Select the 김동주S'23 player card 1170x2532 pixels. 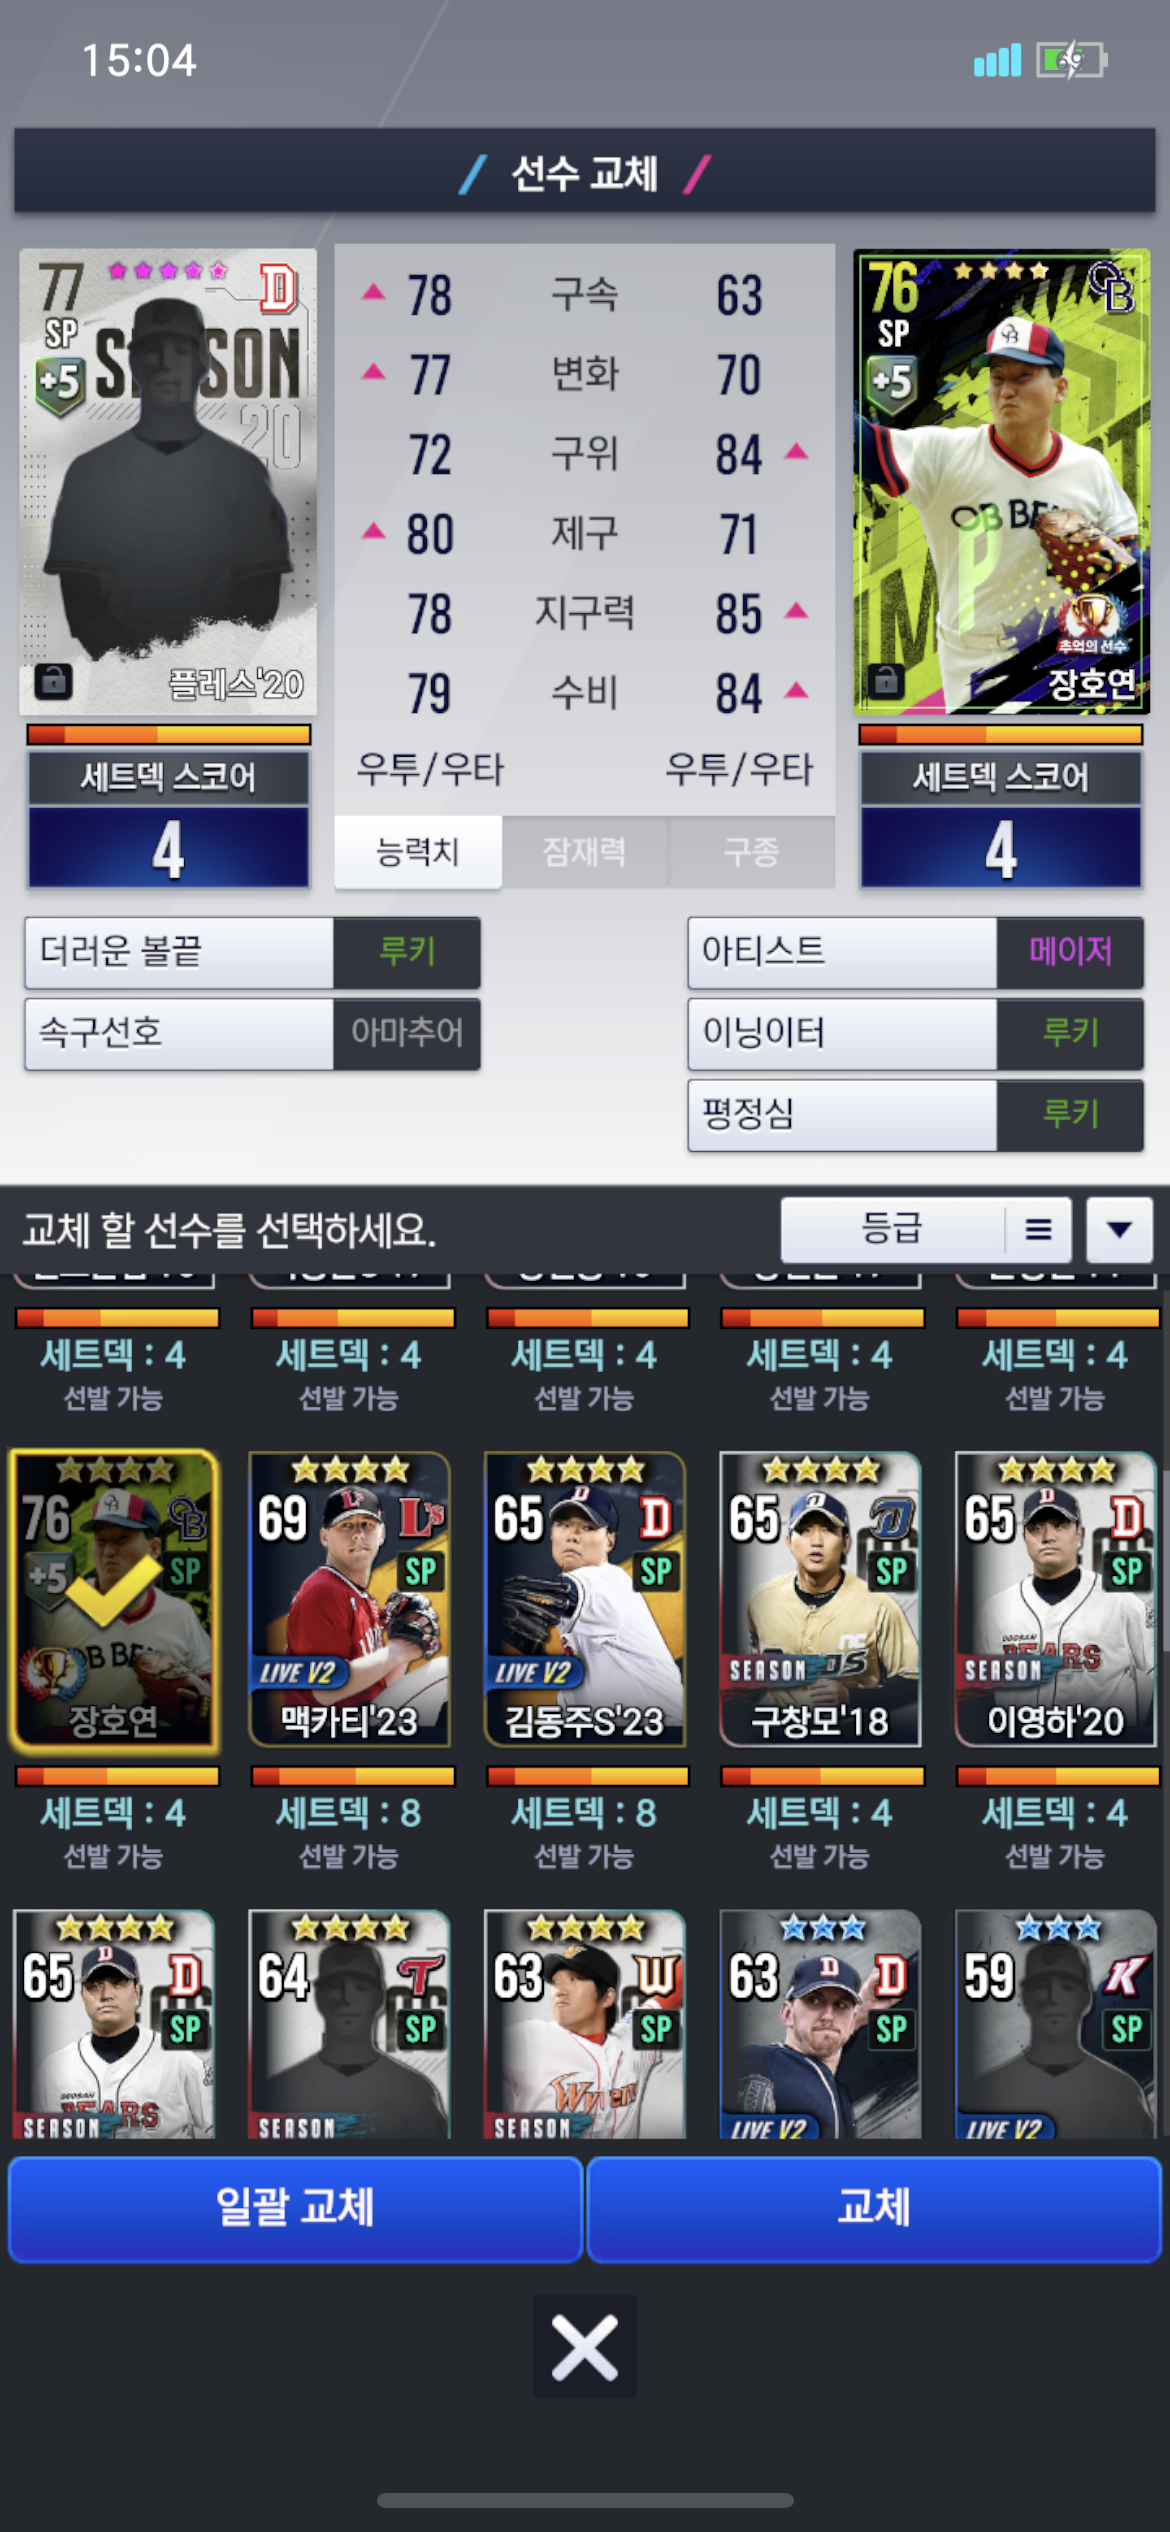pyautogui.click(x=585, y=1601)
